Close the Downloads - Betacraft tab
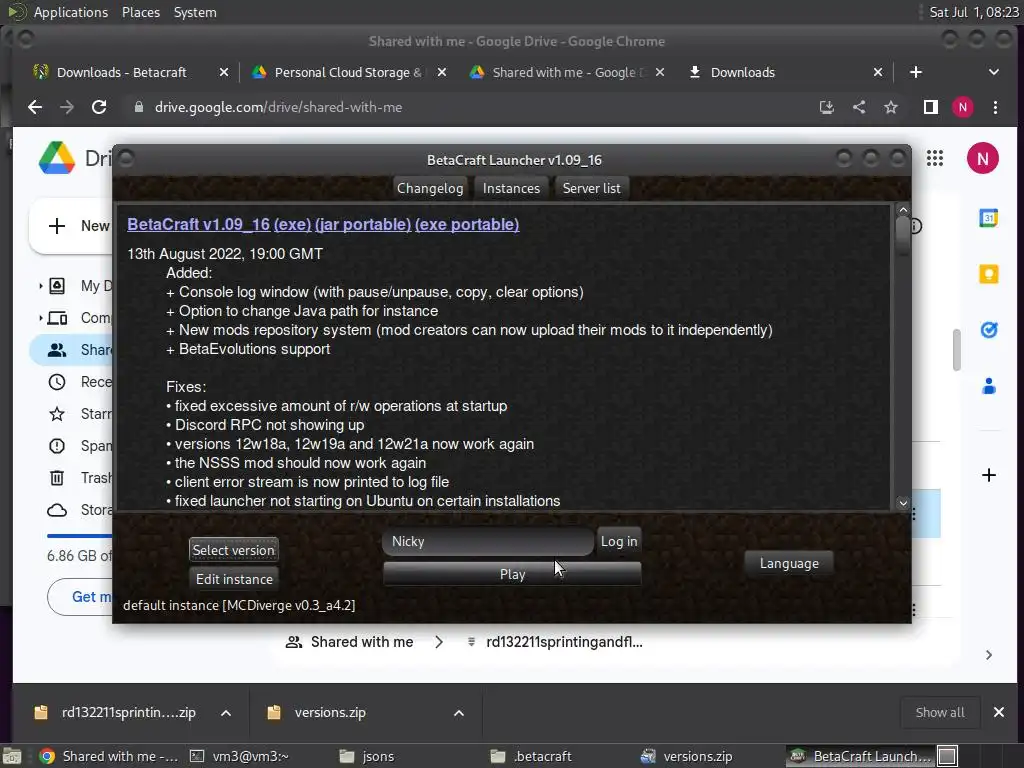Screen dimensions: 1024x768 224,72
